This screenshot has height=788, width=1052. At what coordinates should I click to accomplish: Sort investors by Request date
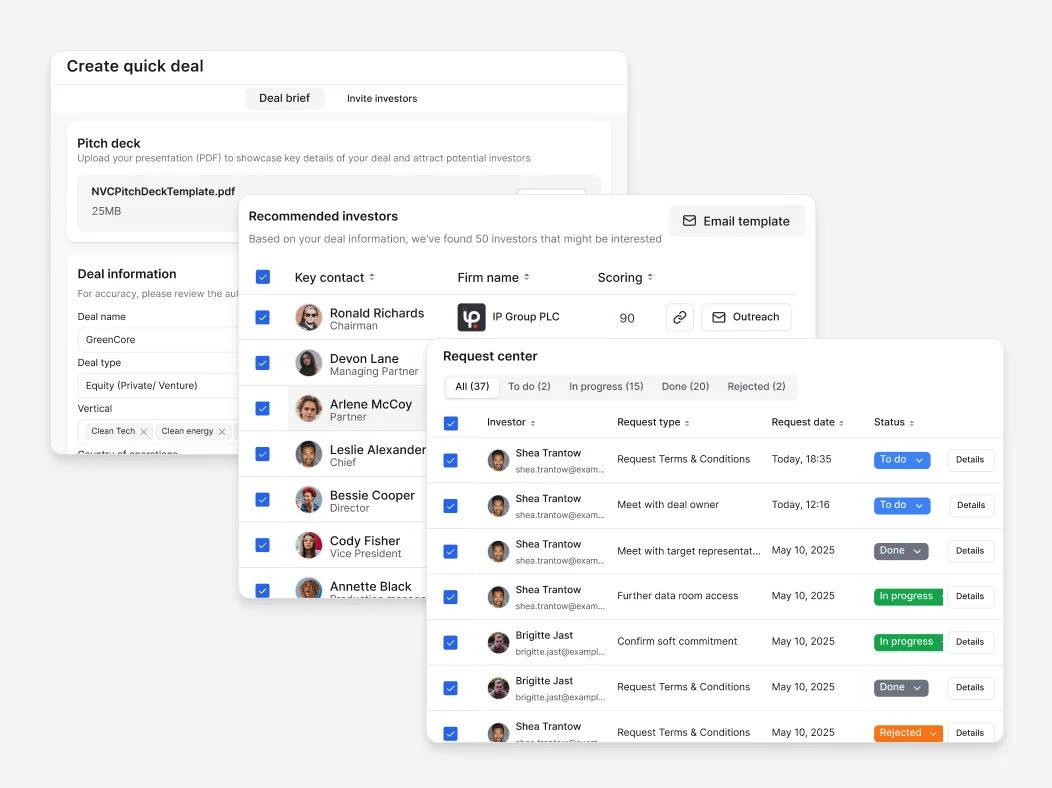(841, 423)
